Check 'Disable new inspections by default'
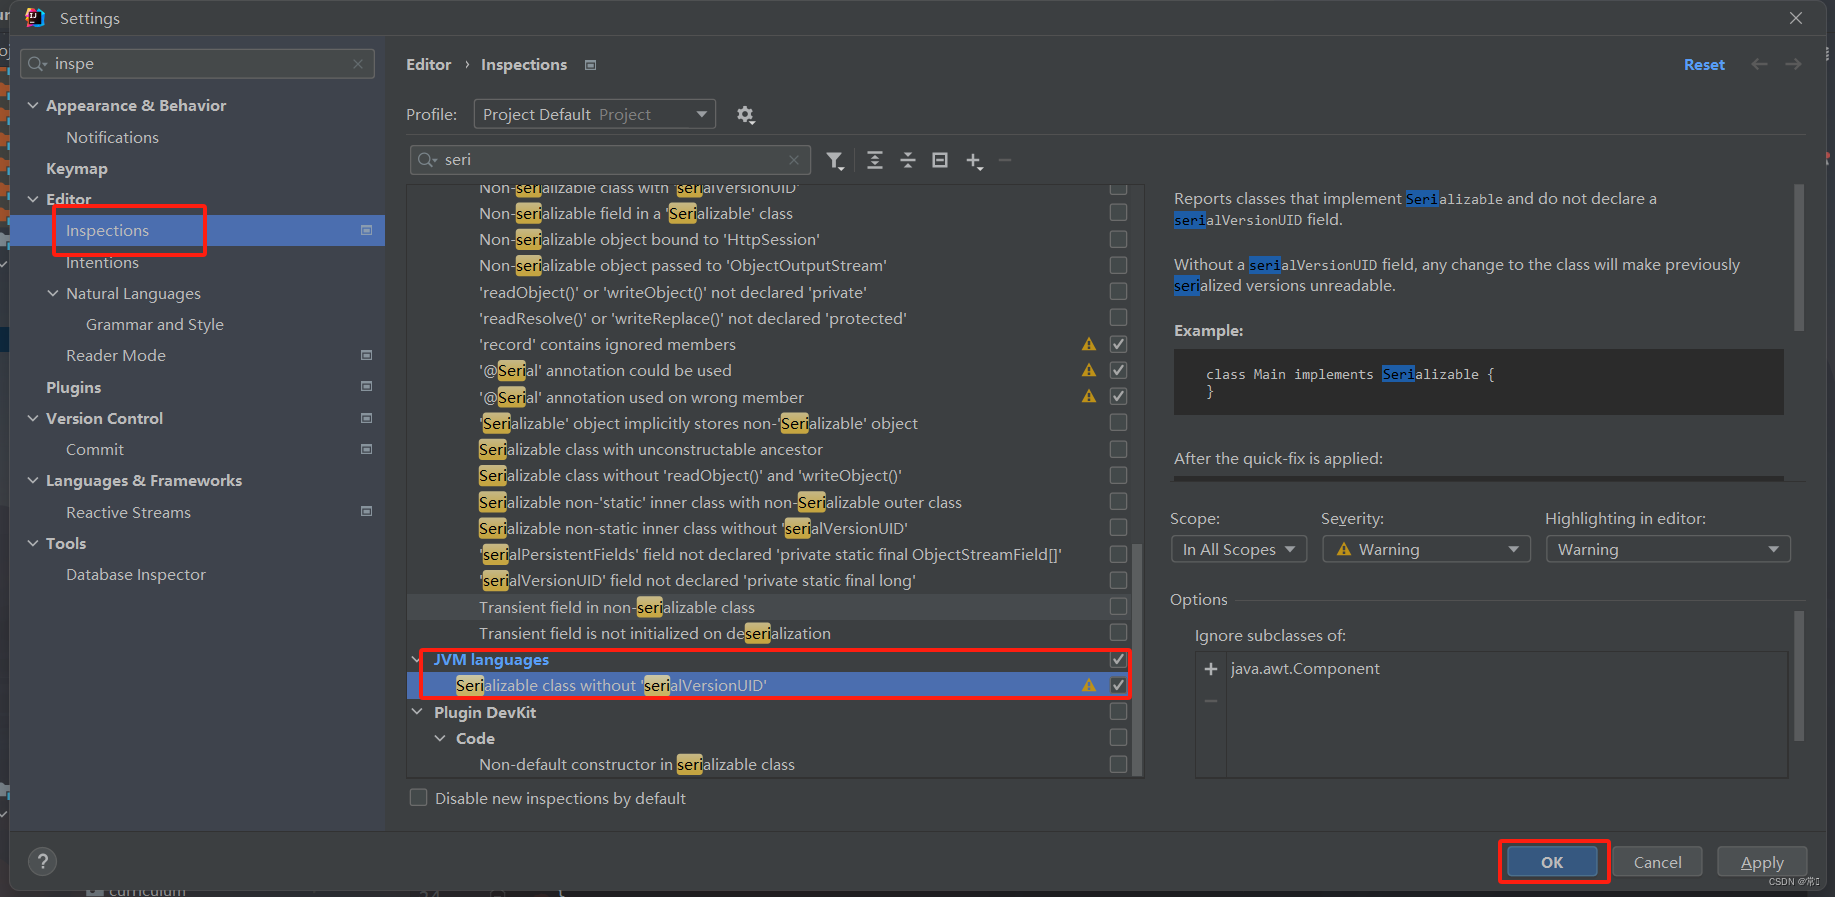This screenshot has height=897, width=1835. [x=419, y=797]
